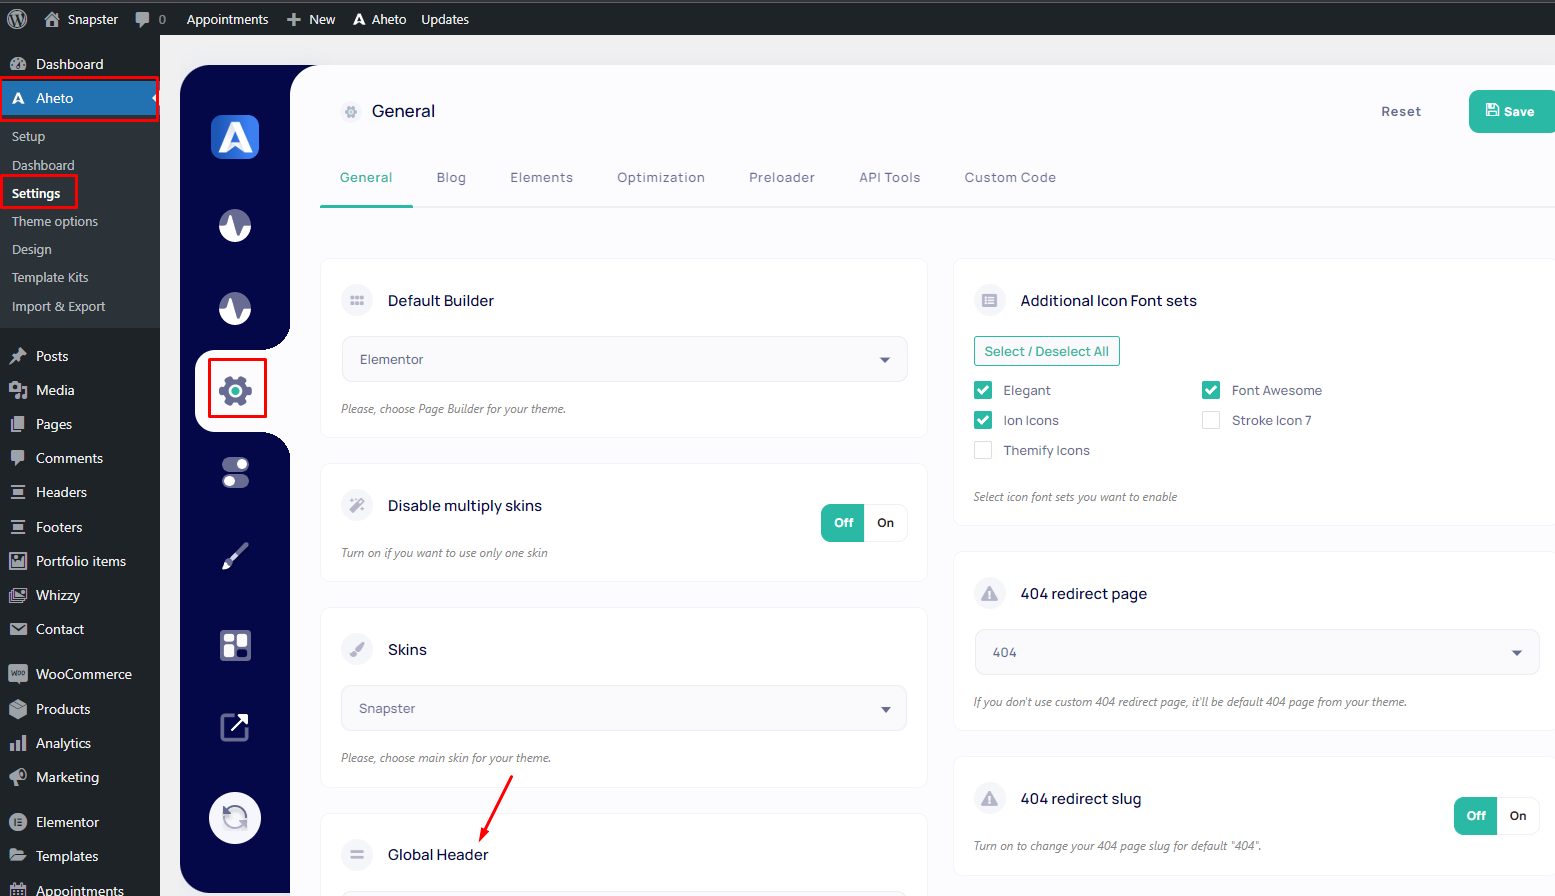The width and height of the screenshot is (1555, 896).
Task: Click Select / Deselect All button
Action: (1046, 351)
